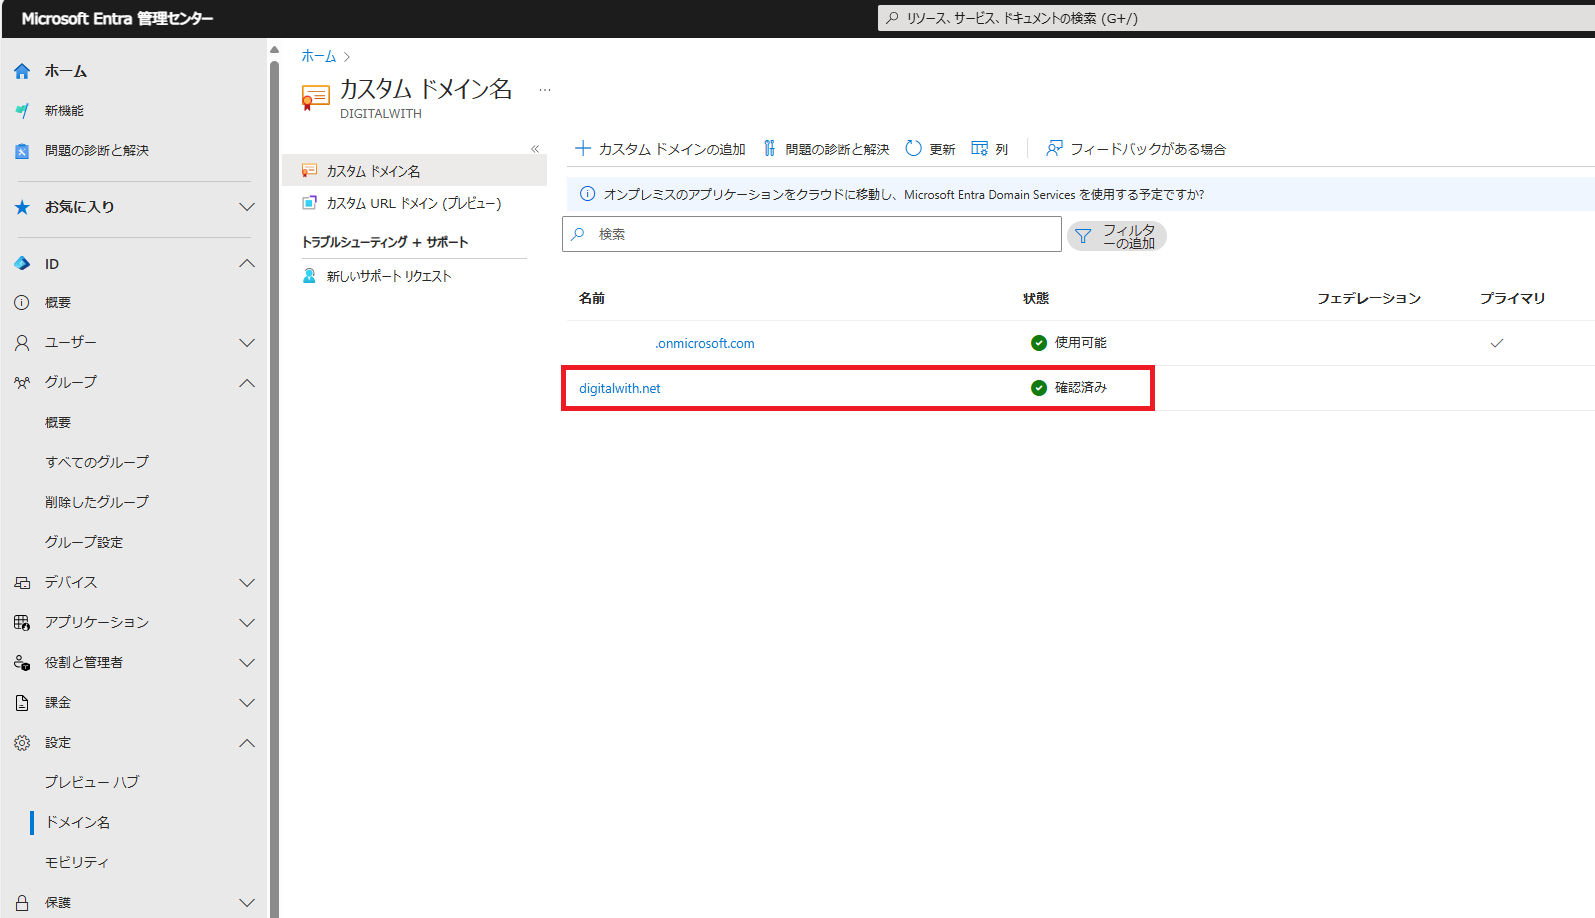1595x918 pixels.
Task: Click the 保護 lock icon
Action: click(22, 903)
